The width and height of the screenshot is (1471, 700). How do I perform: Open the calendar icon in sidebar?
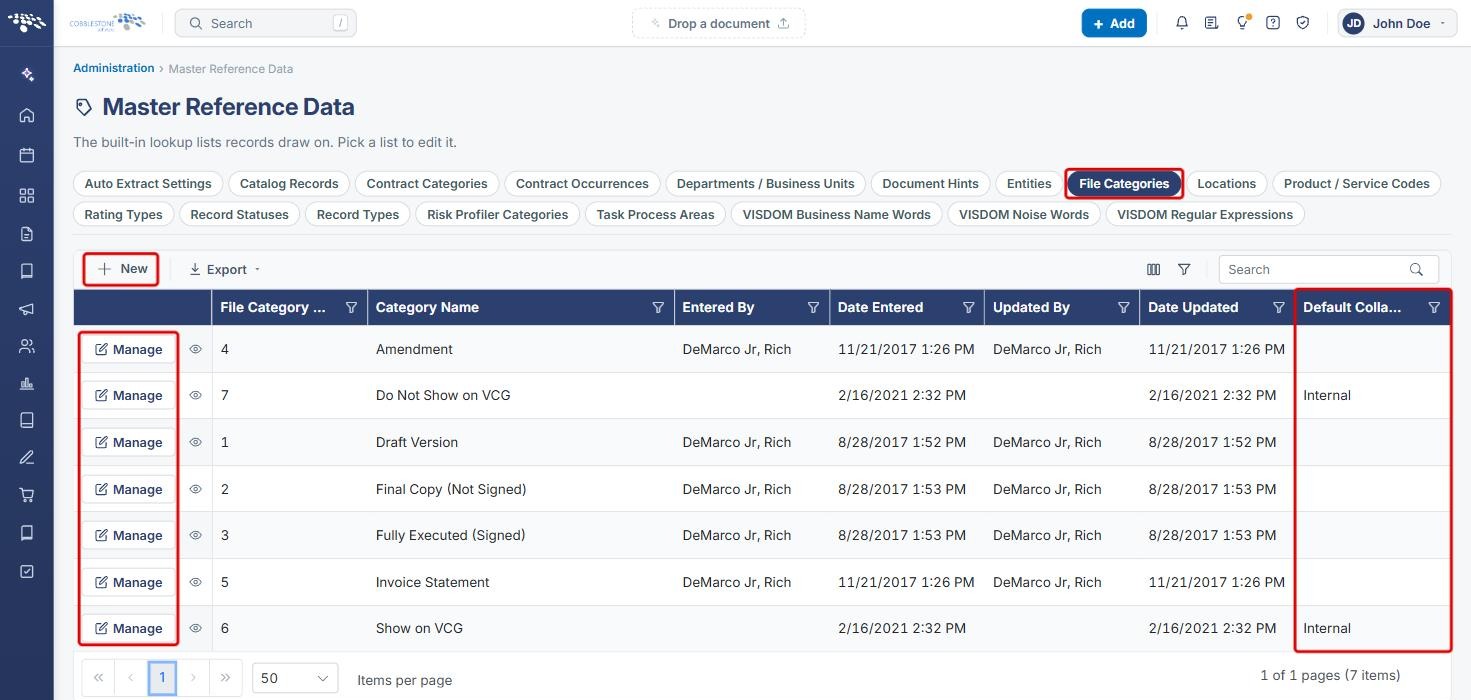[x=27, y=155]
